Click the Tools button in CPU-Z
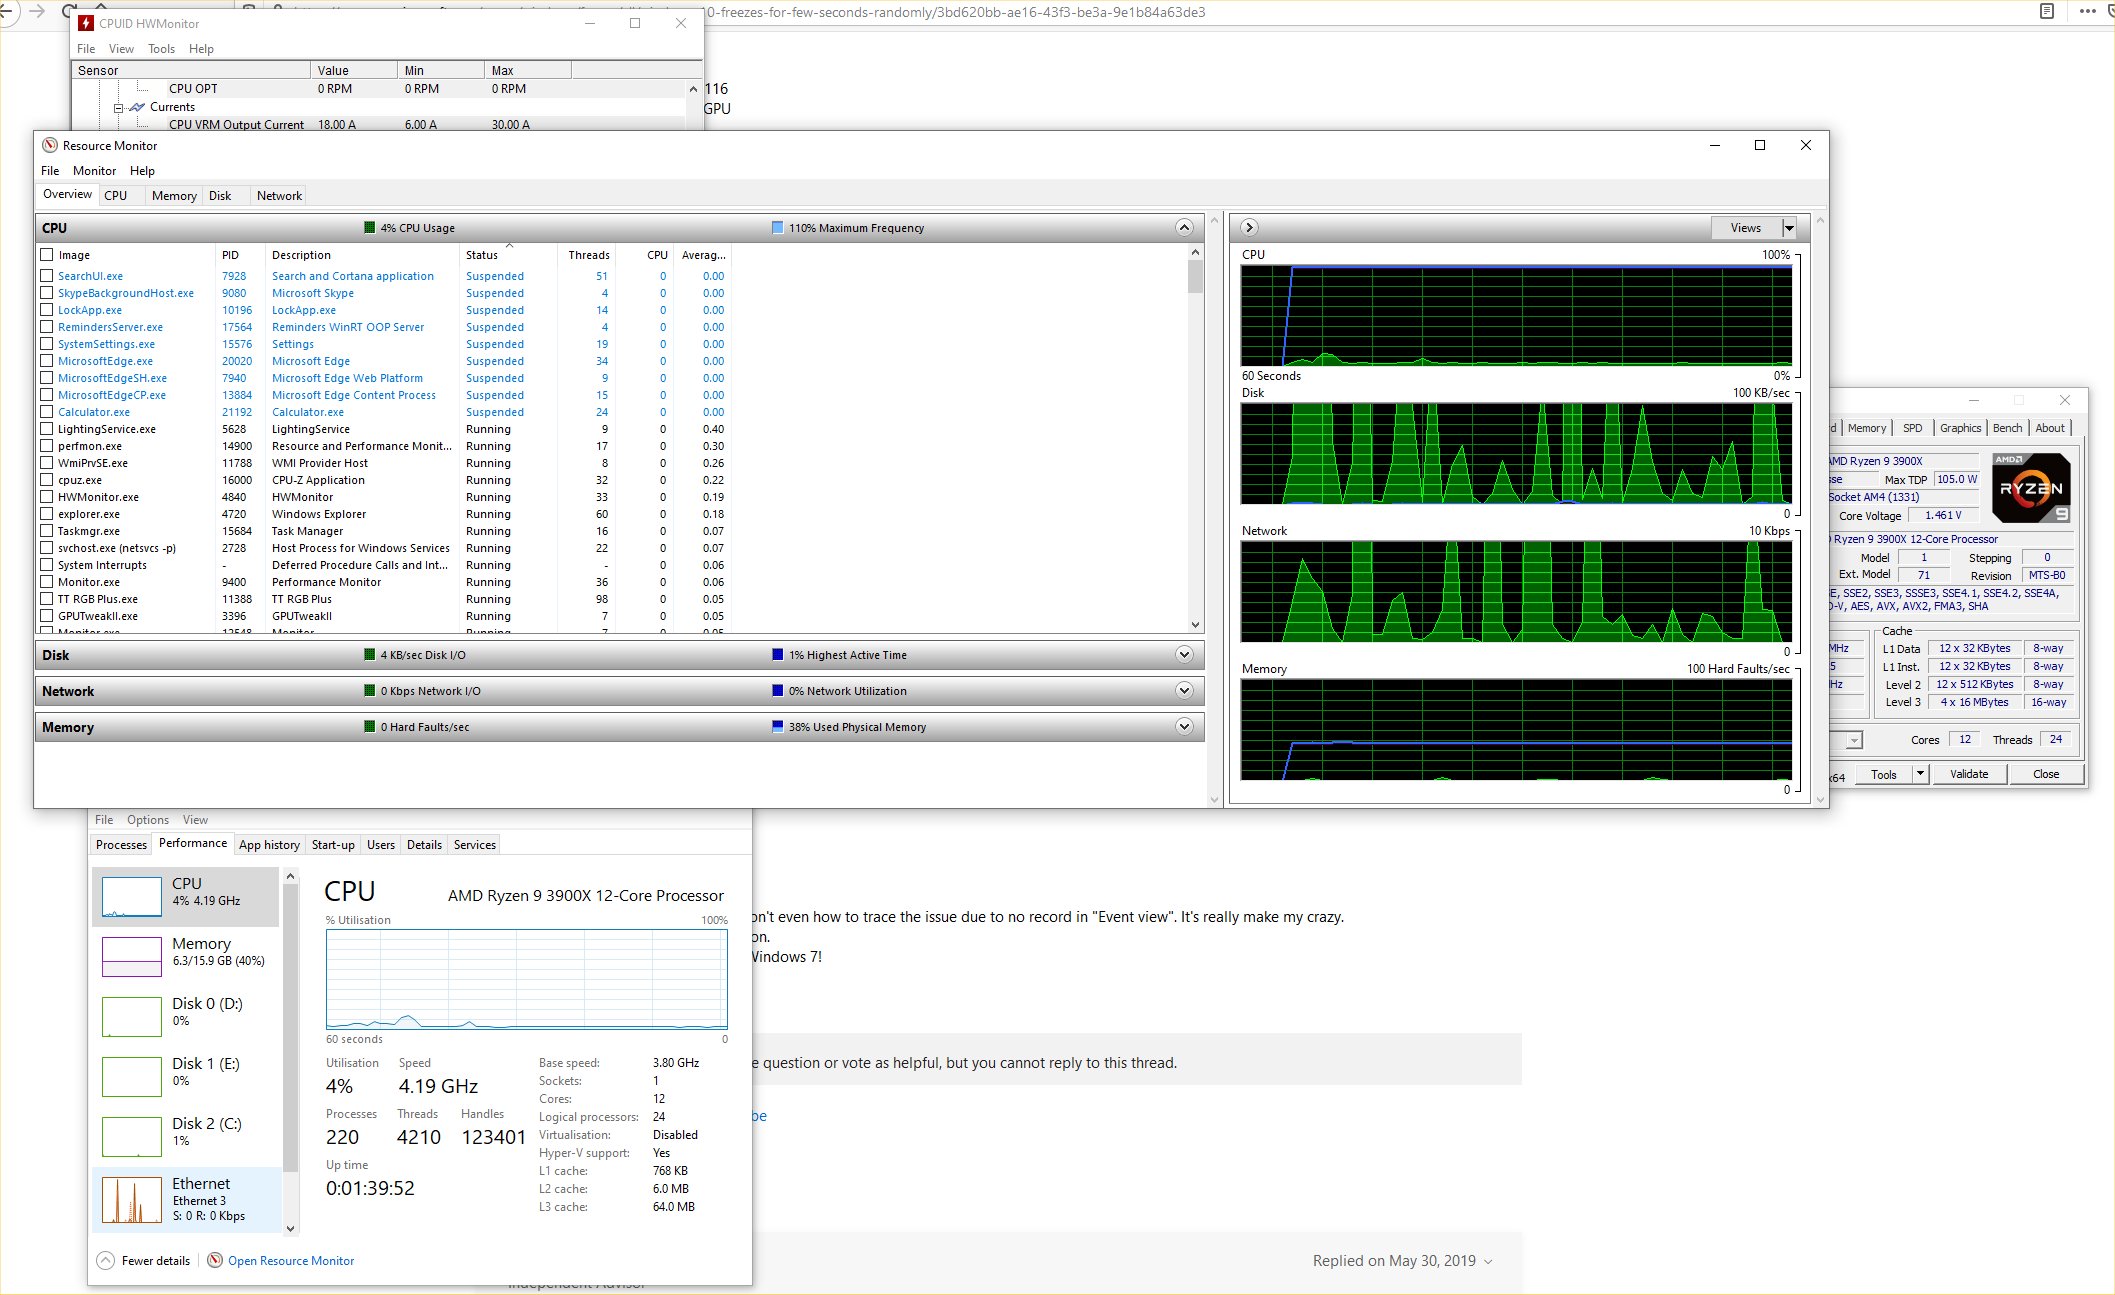Image resolution: width=2115 pixels, height=1295 pixels. [x=1884, y=774]
